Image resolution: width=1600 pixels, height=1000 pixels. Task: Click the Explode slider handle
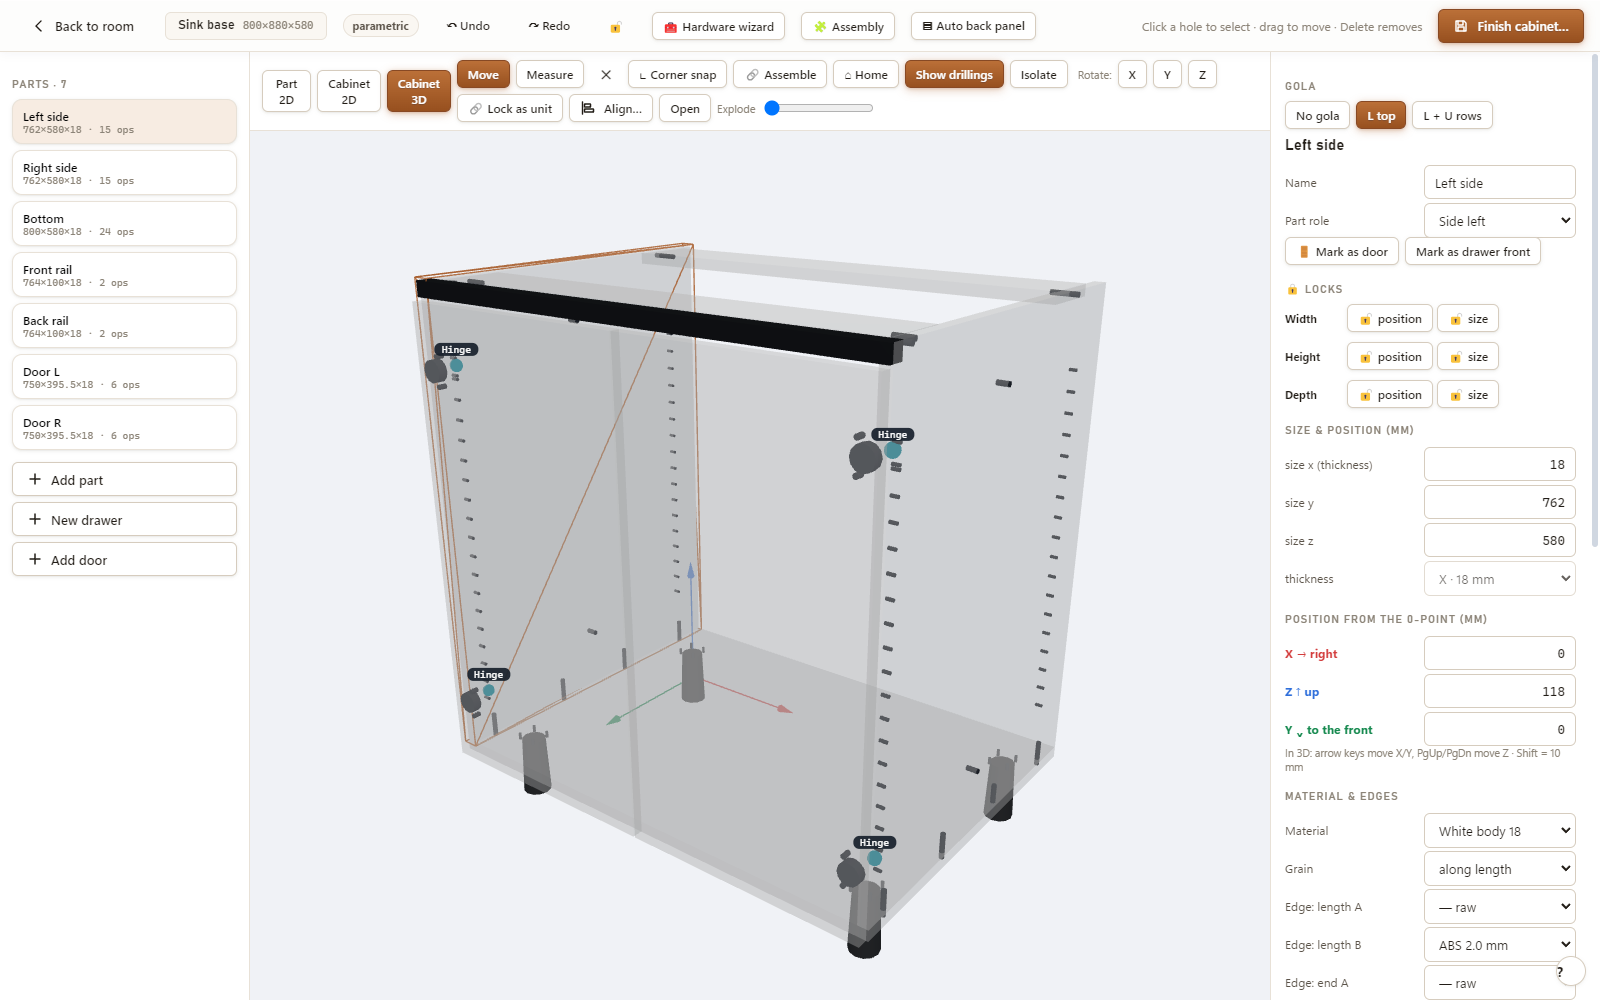[772, 108]
